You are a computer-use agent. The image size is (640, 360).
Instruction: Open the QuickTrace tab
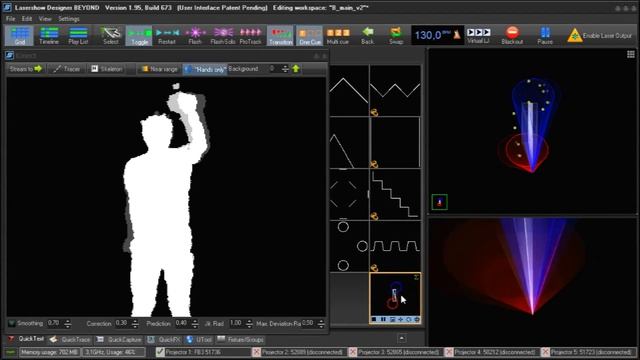tap(70, 339)
